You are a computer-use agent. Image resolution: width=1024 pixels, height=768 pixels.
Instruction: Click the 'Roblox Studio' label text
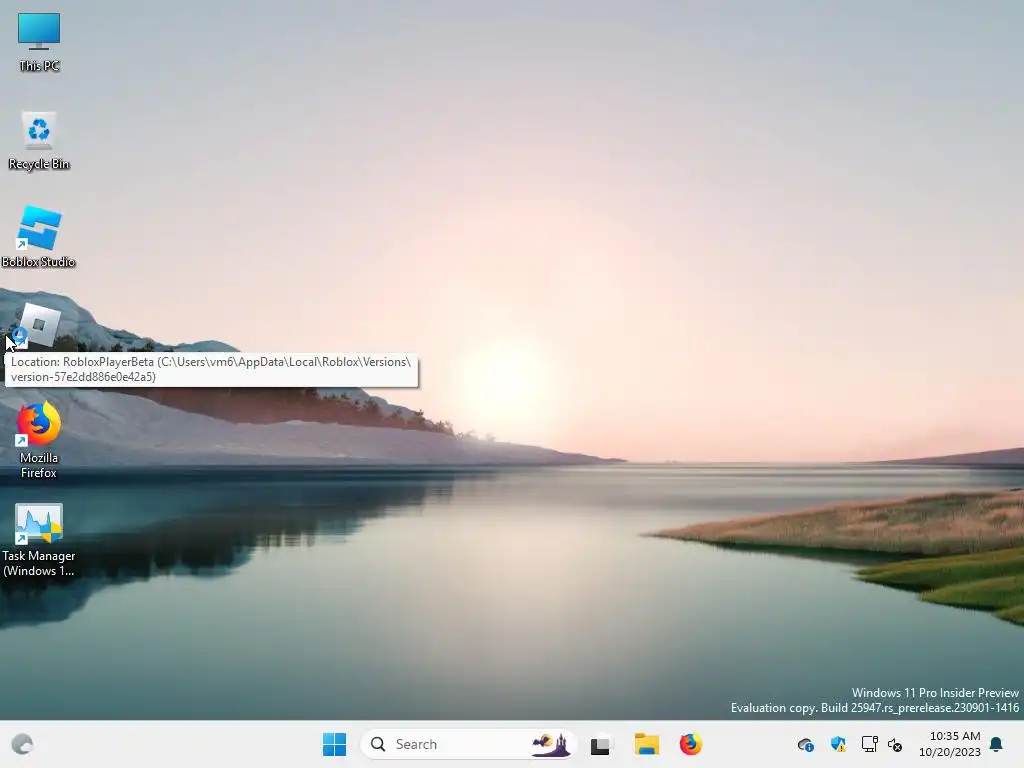point(39,262)
